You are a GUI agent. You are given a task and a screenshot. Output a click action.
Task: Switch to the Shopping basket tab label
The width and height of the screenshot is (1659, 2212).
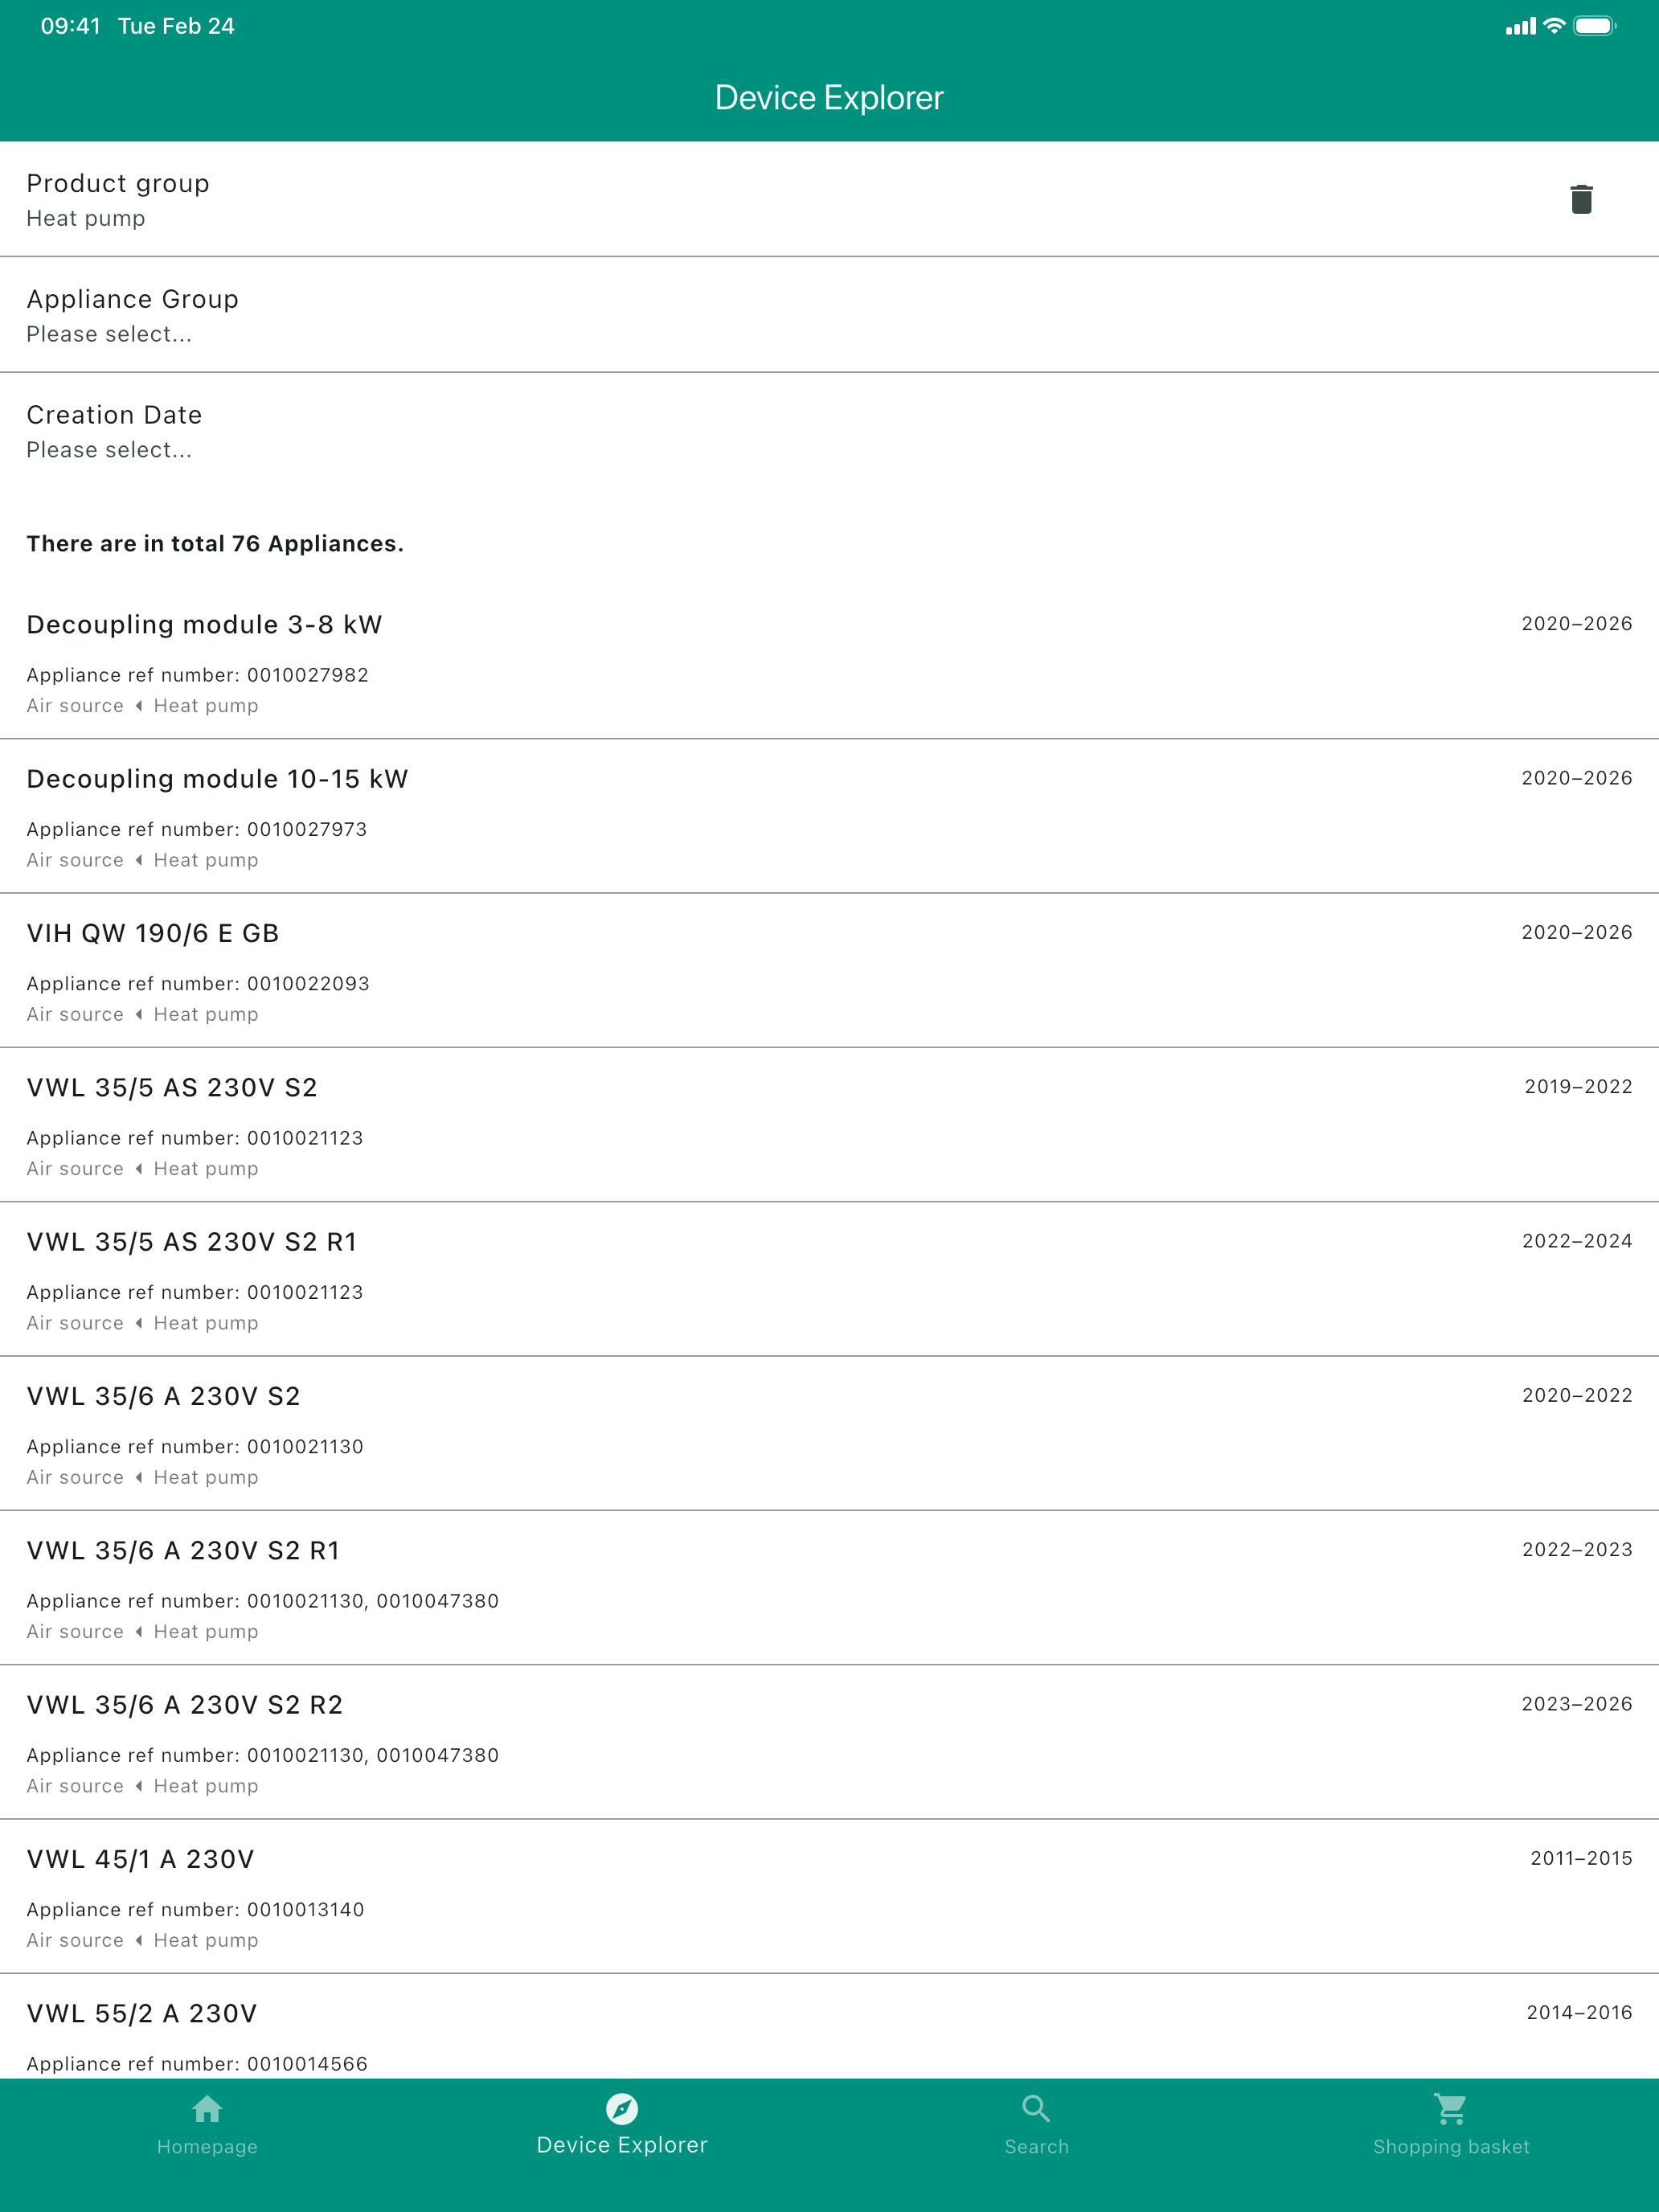(x=1451, y=2147)
